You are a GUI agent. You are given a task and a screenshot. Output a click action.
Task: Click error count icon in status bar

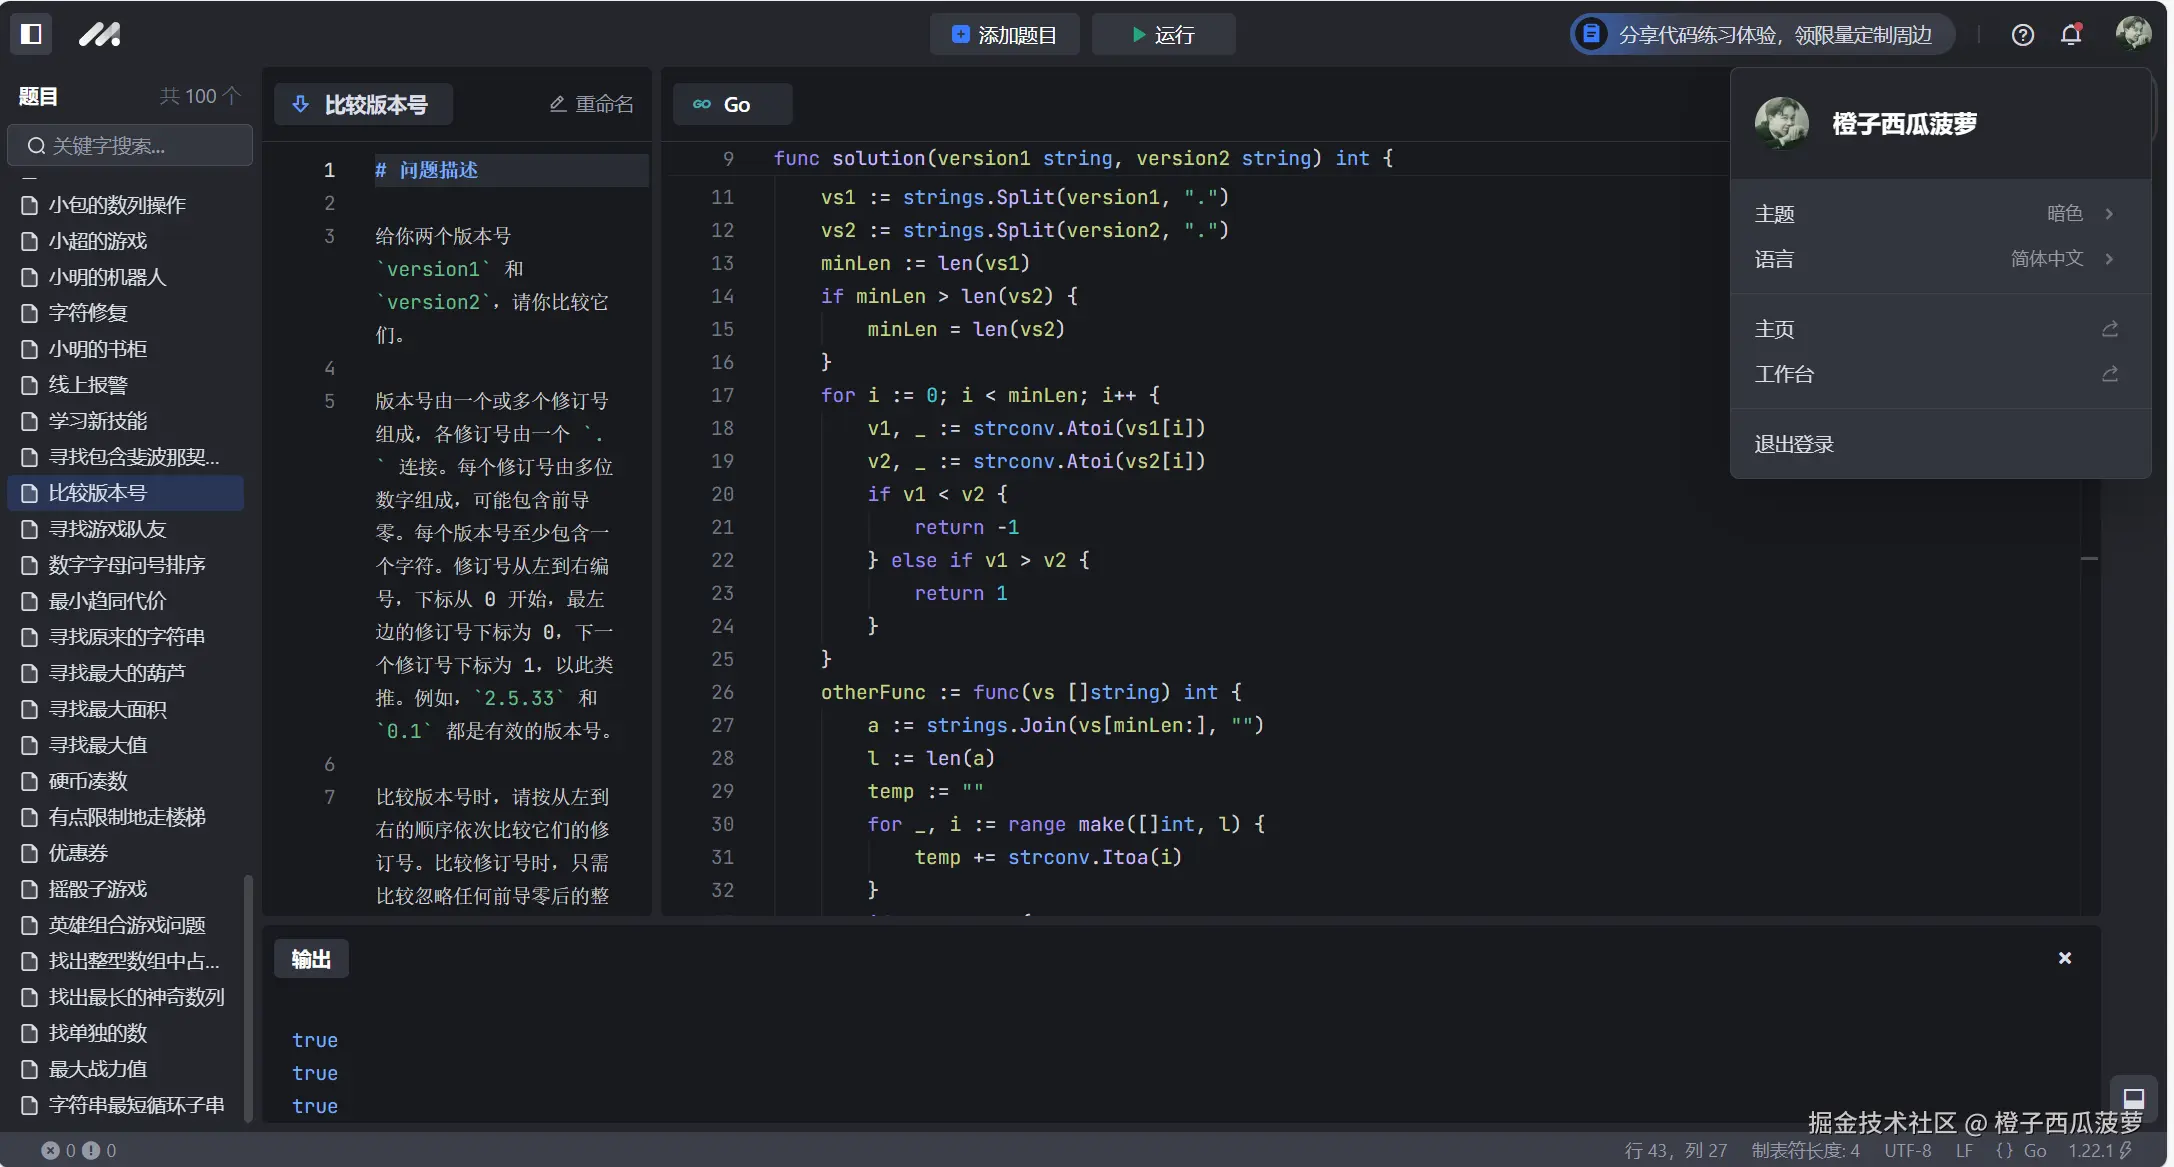click(x=50, y=1151)
